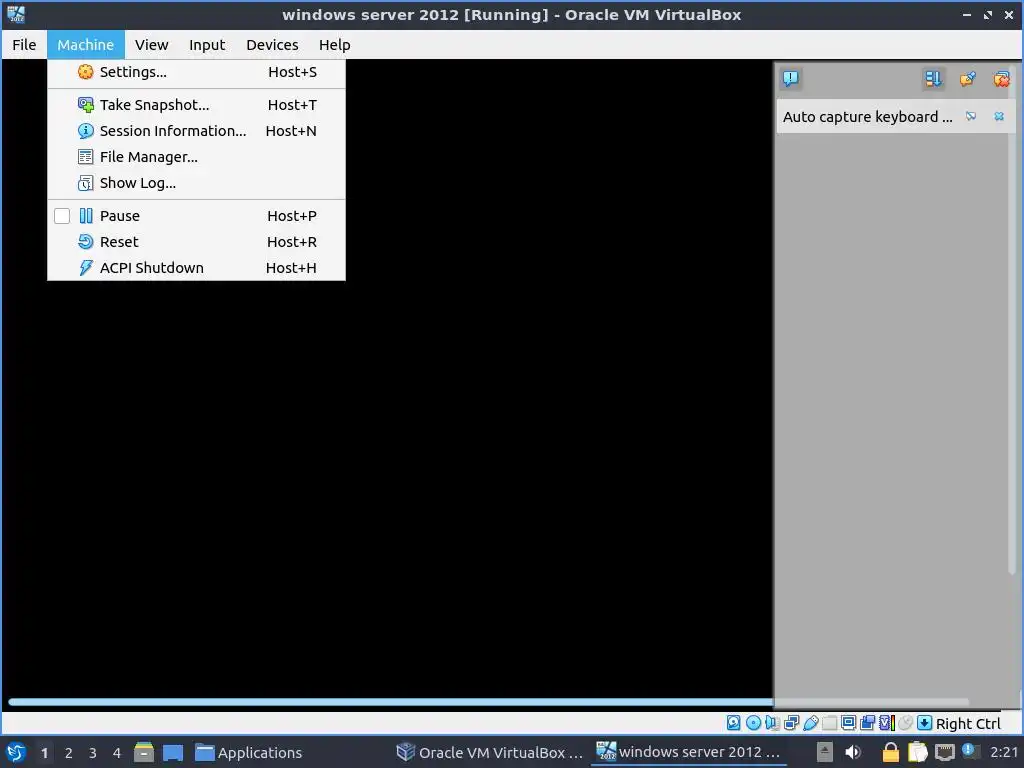Open the View menu
This screenshot has width=1024, height=768.
pos(152,44)
